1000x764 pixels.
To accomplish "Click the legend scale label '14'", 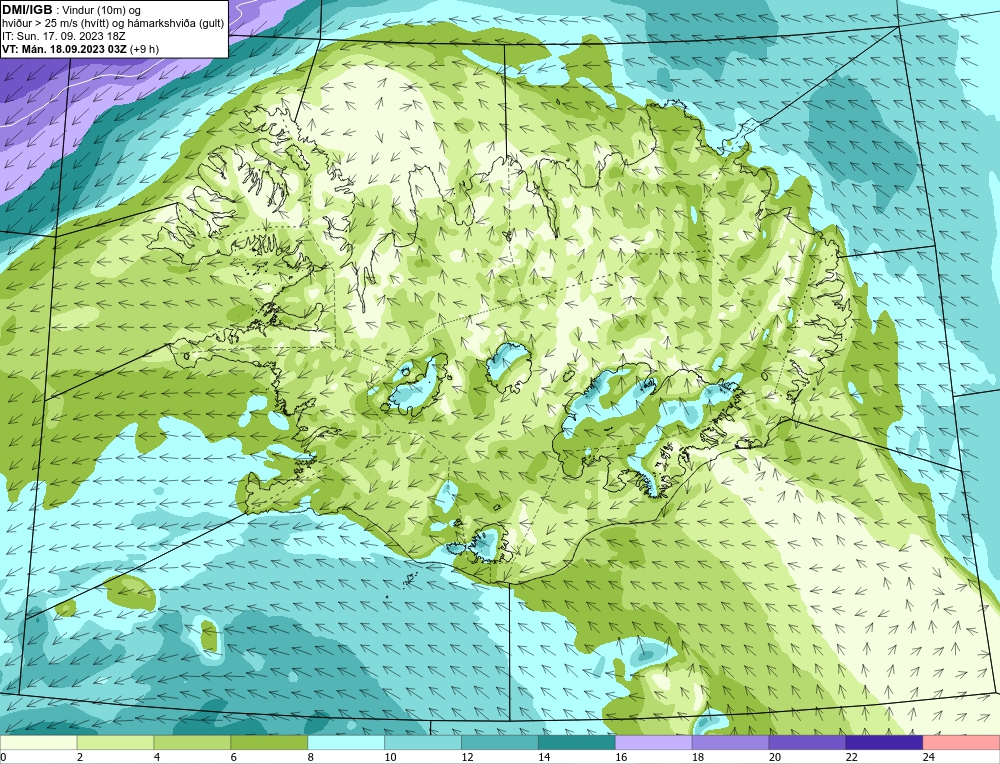I will pyautogui.click(x=544, y=757).
